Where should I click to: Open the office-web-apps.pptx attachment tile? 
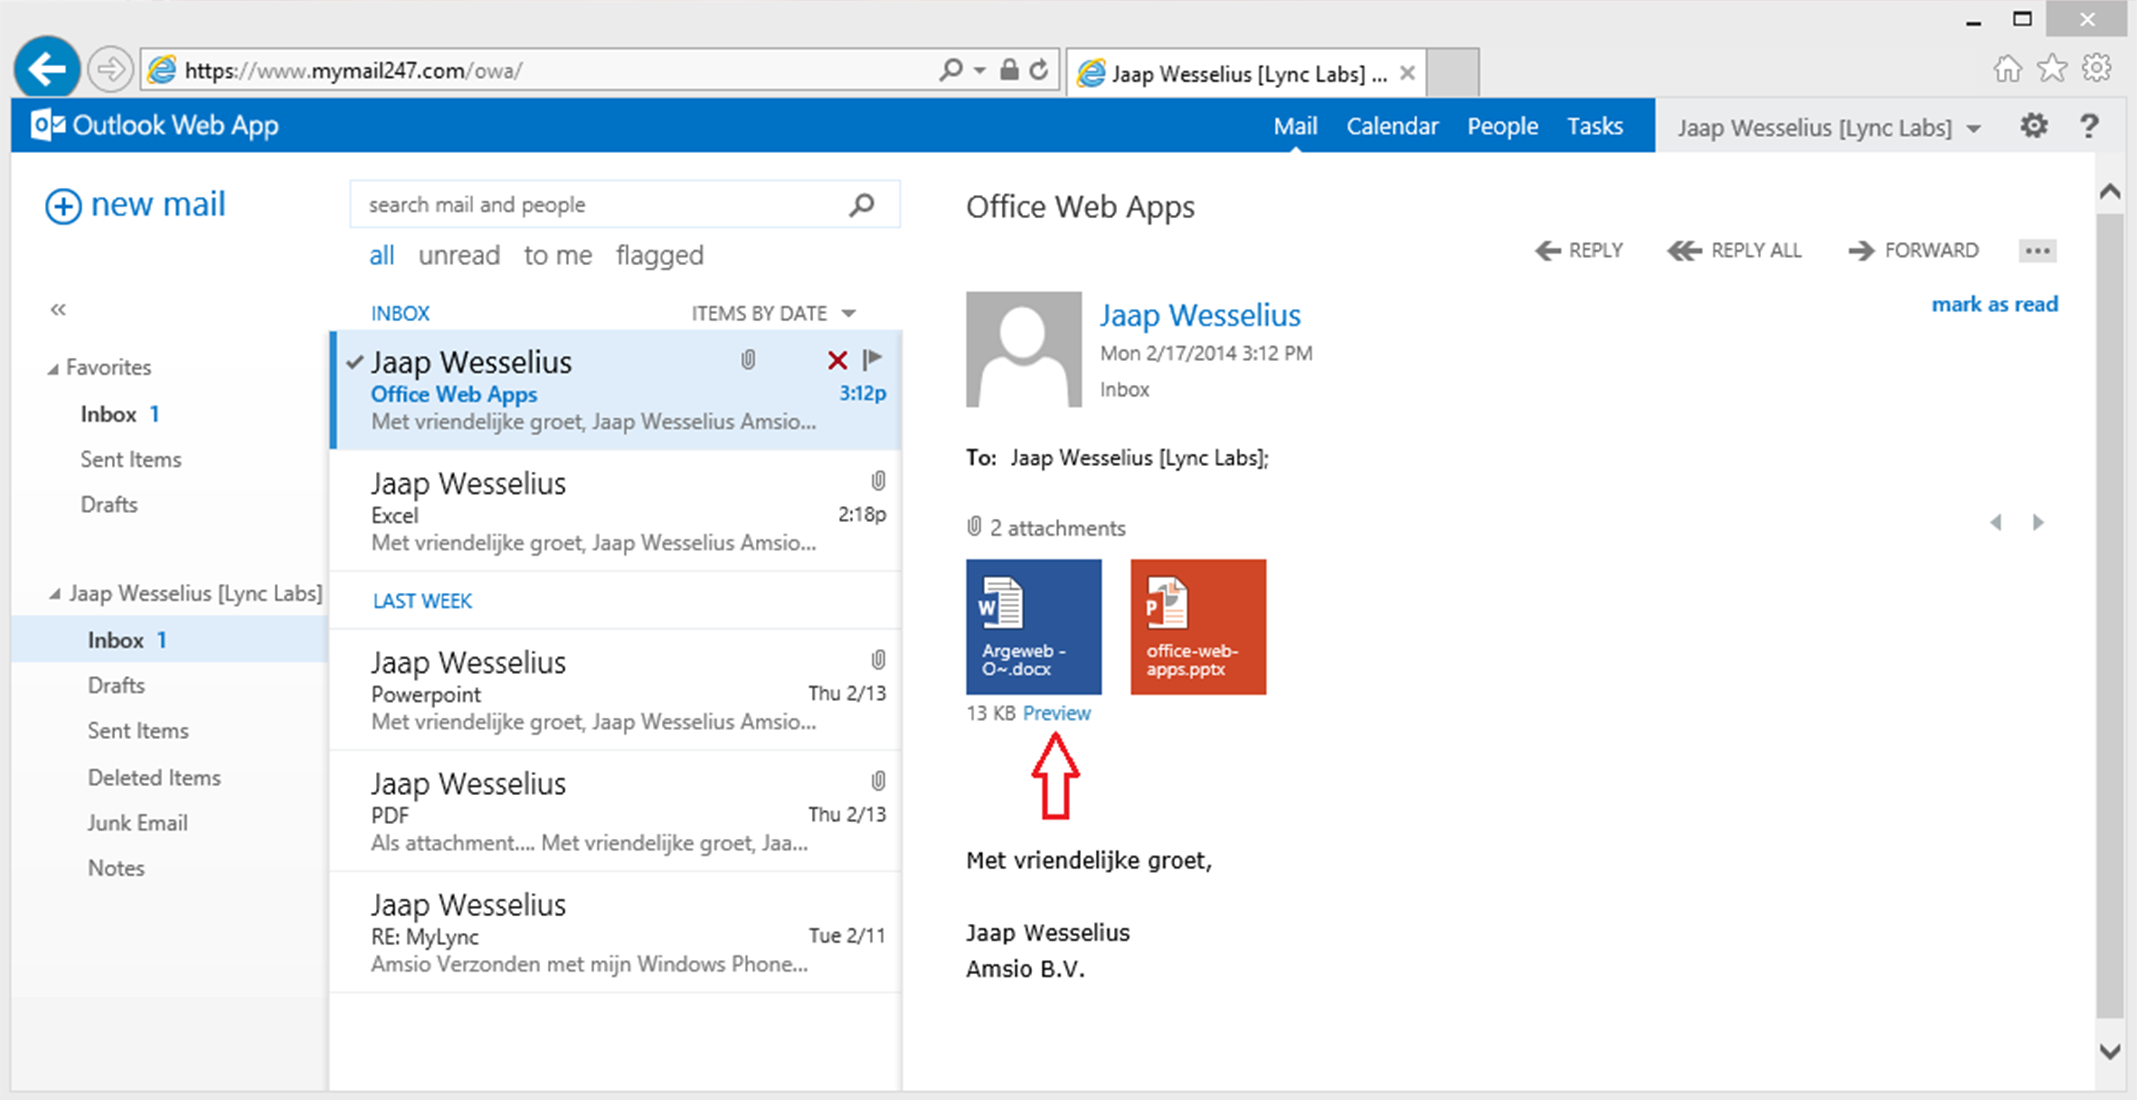(x=1198, y=627)
